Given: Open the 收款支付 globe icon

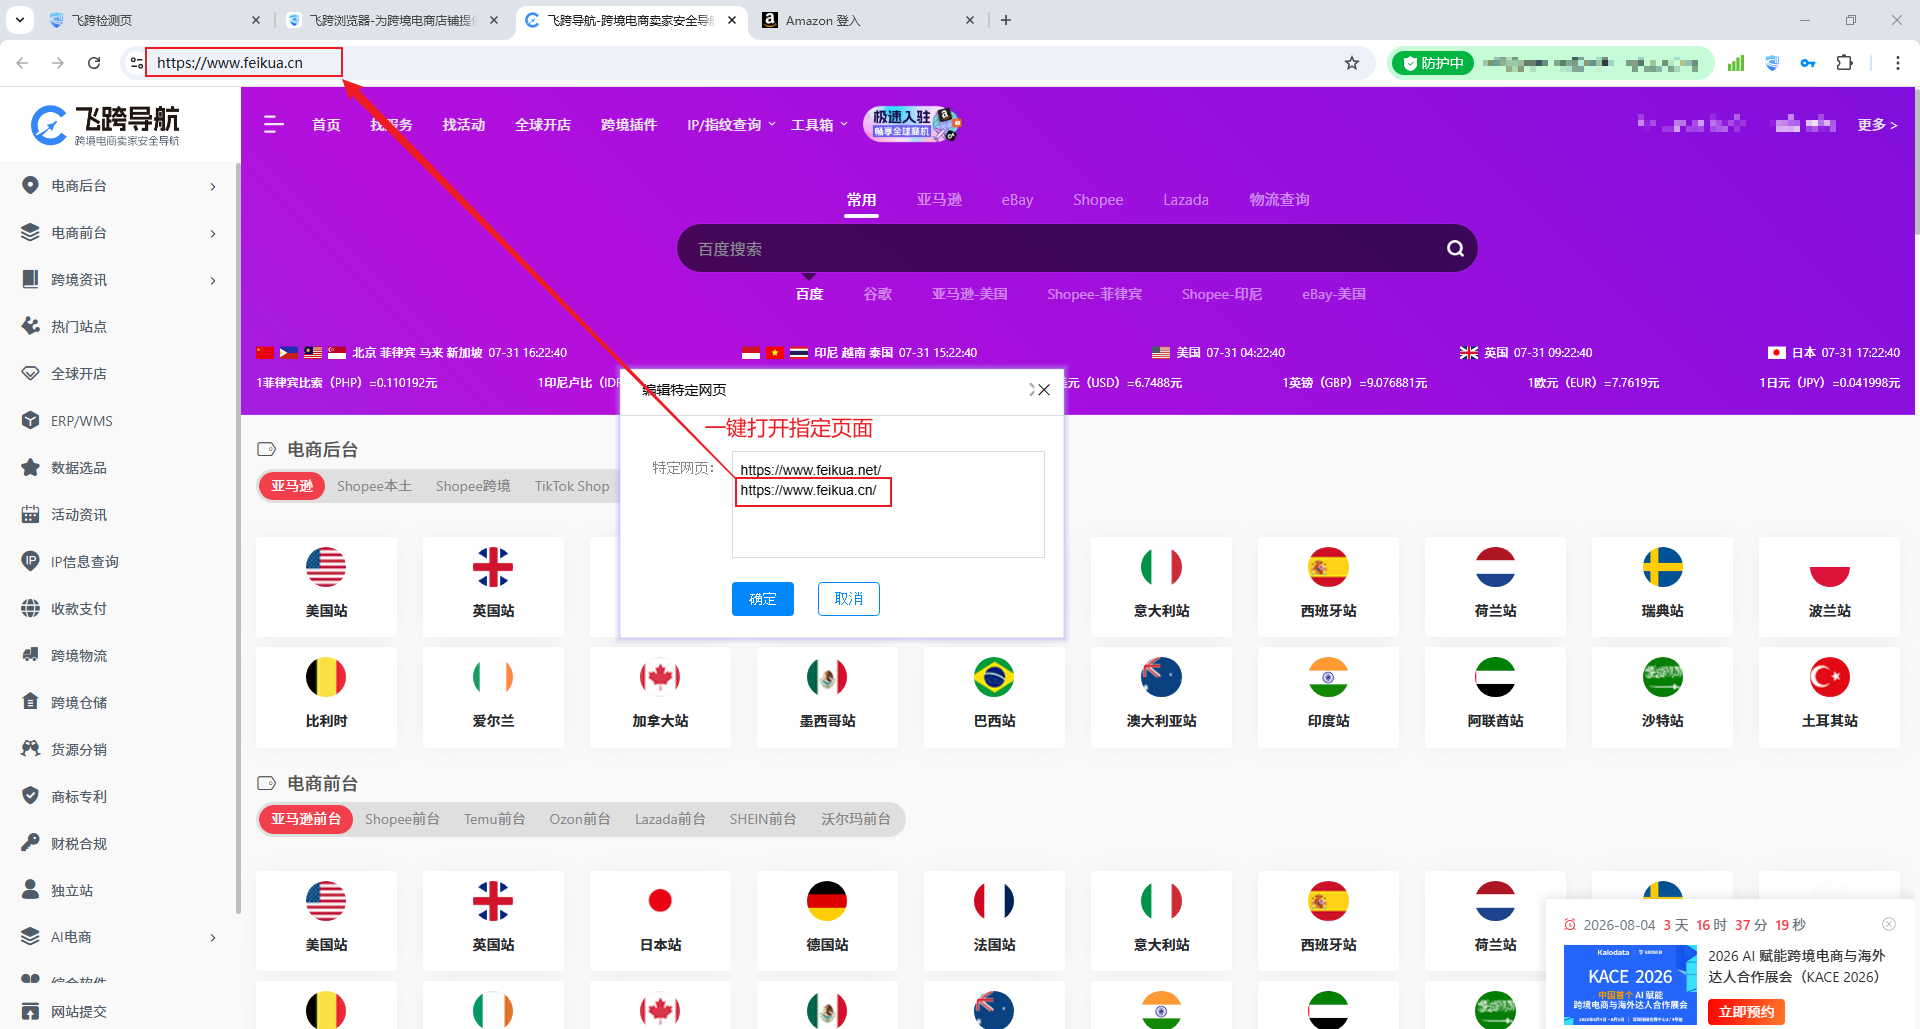Looking at the screenshot, I should click(x=31, y=608).
